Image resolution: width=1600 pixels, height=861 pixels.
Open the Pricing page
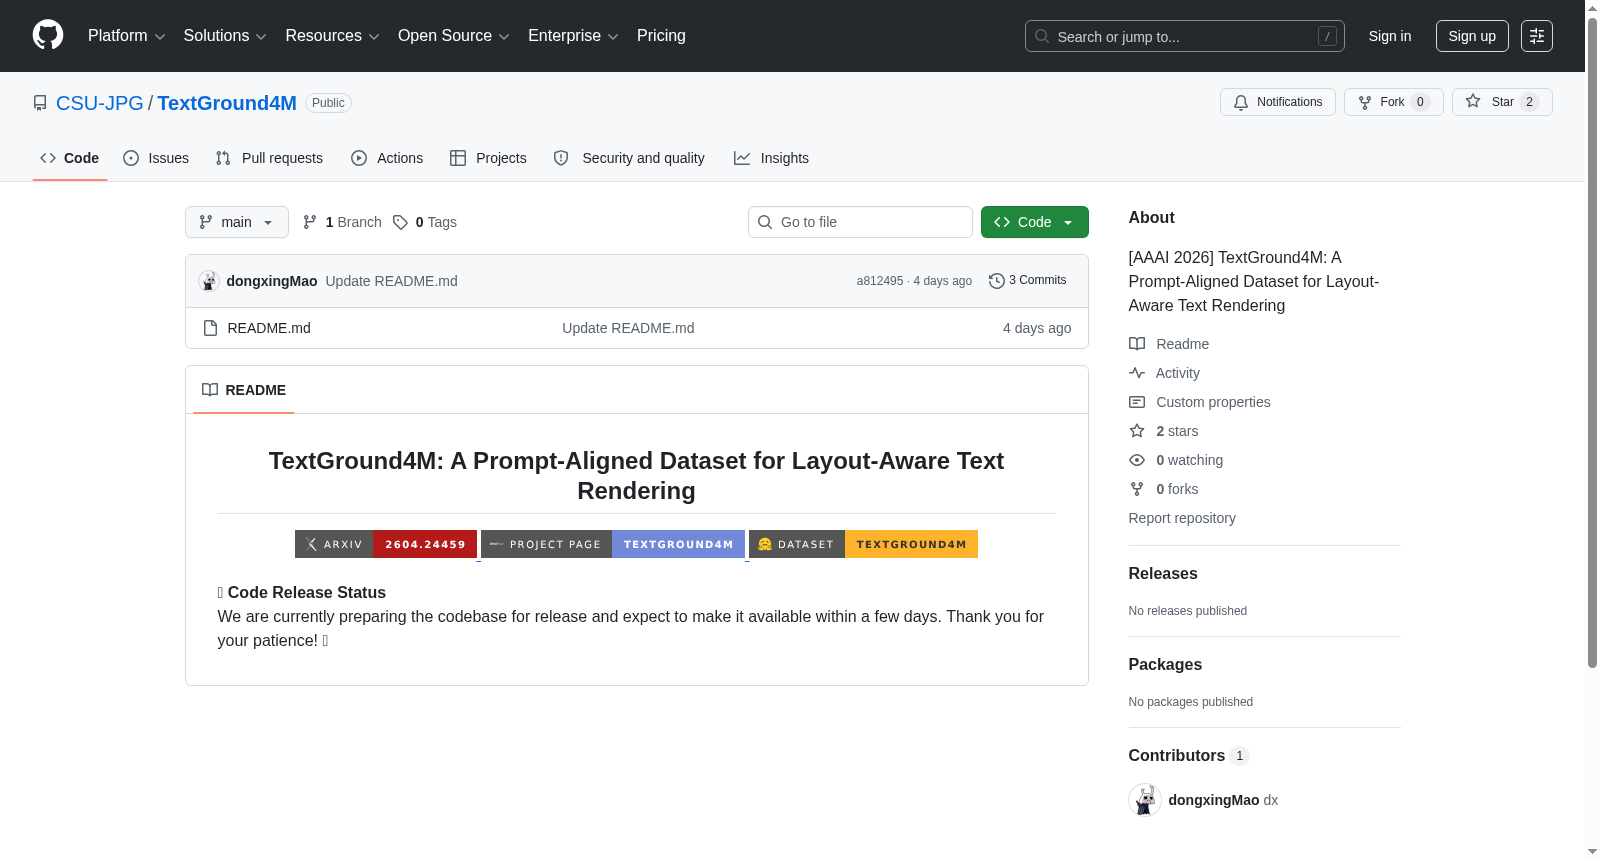point(661,36)
